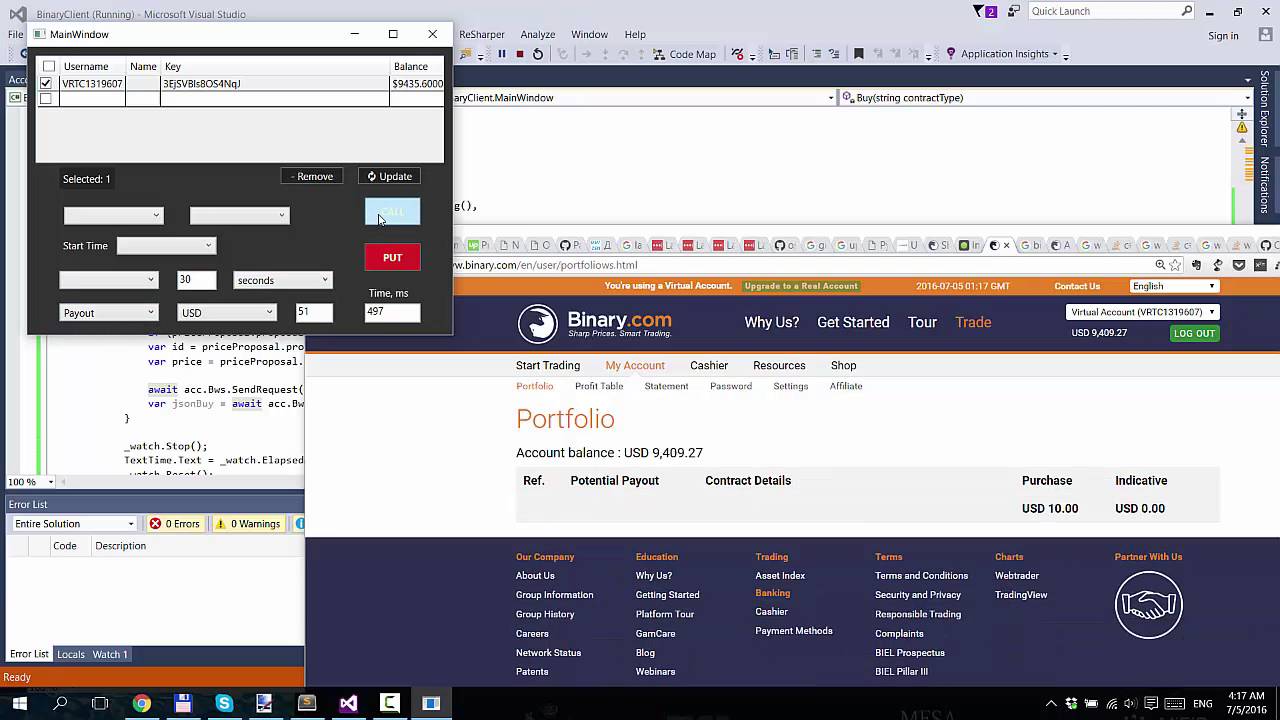Image resolution: width=1280 pixels, height=720 pixels.
Task: Click the red PUT button
Action: point(392,258)
